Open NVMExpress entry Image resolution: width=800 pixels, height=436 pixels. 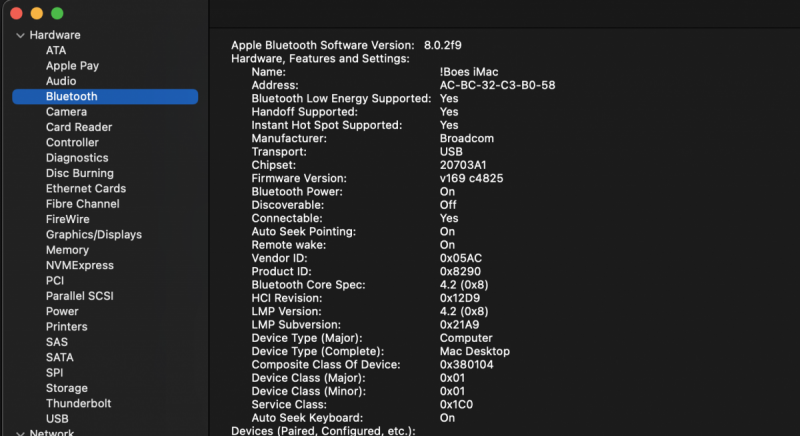coord(80,265)
